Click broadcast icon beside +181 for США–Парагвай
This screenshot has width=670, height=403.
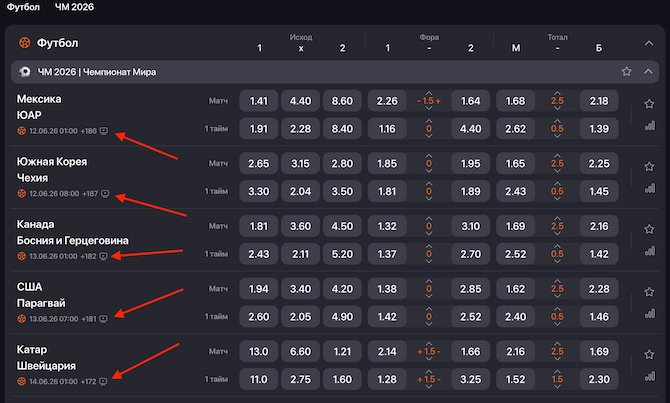click(103, 319)
